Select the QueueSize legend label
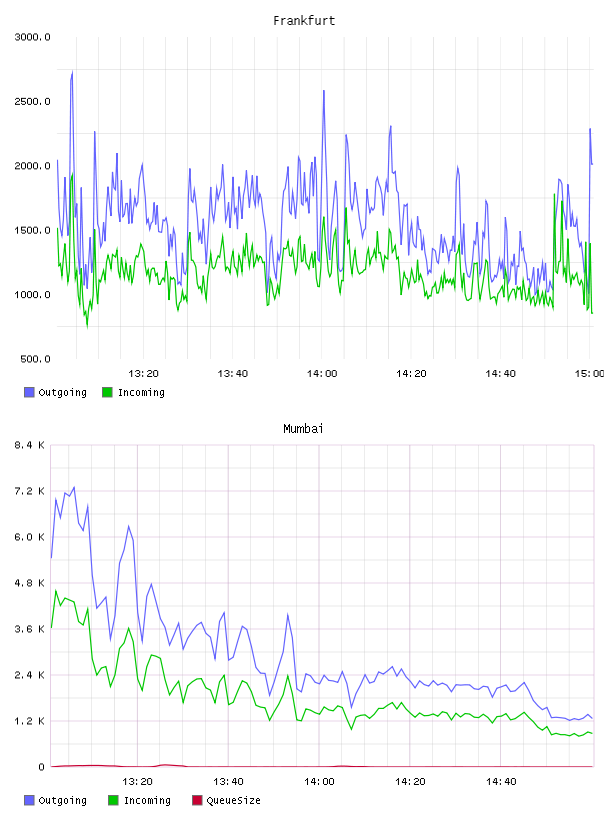The height and width of the screenshot is (816, 608). [x=233, y=800]
